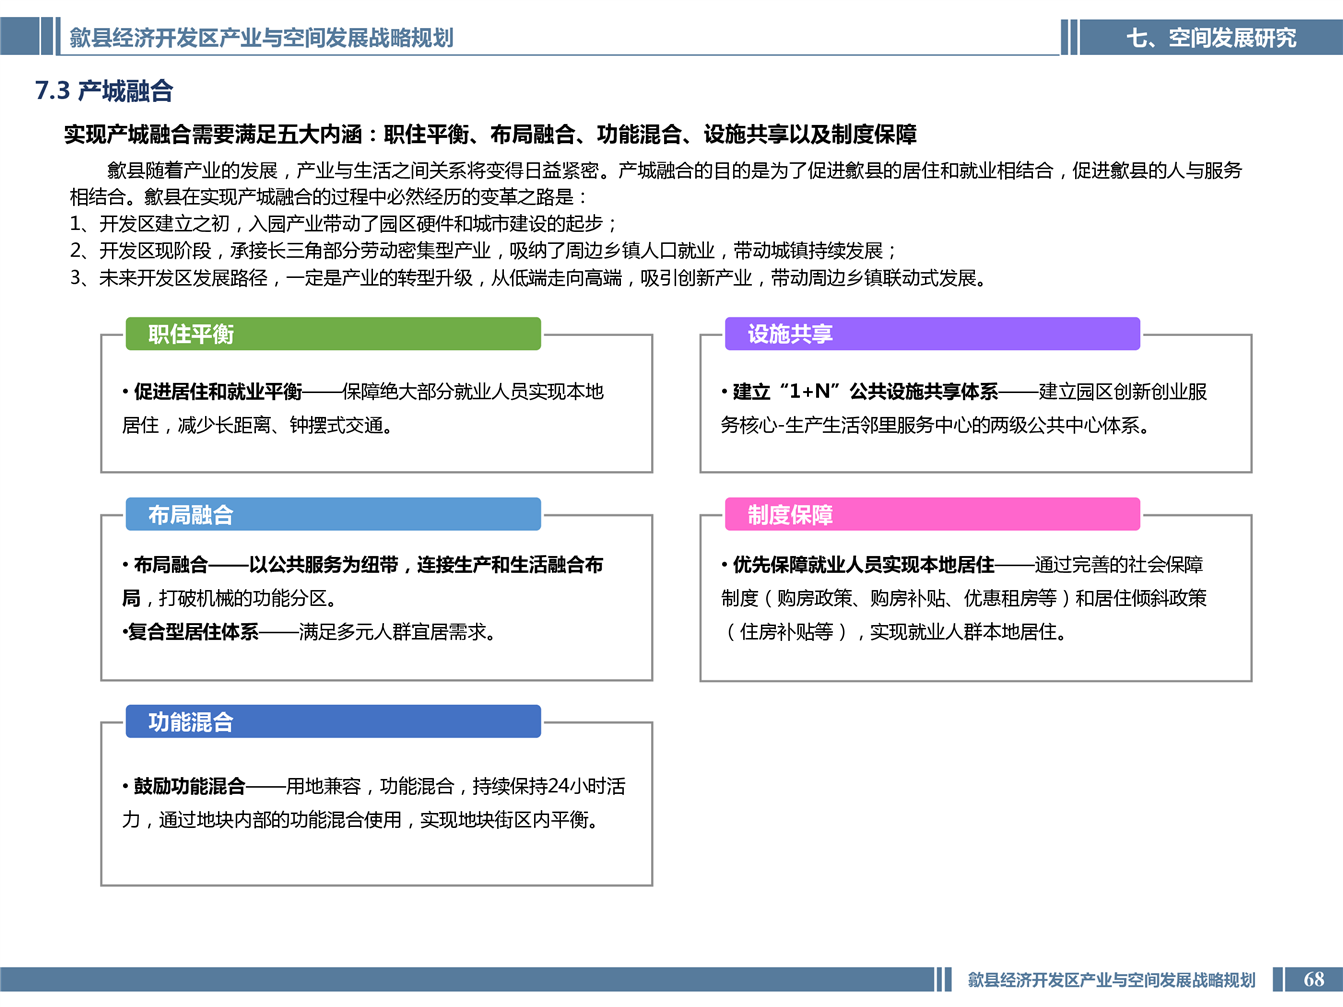Click the line beginning 务核心-生产生活邻里服务中心
Viewport: 1343px width, 1007px height.
pos(936,426)
